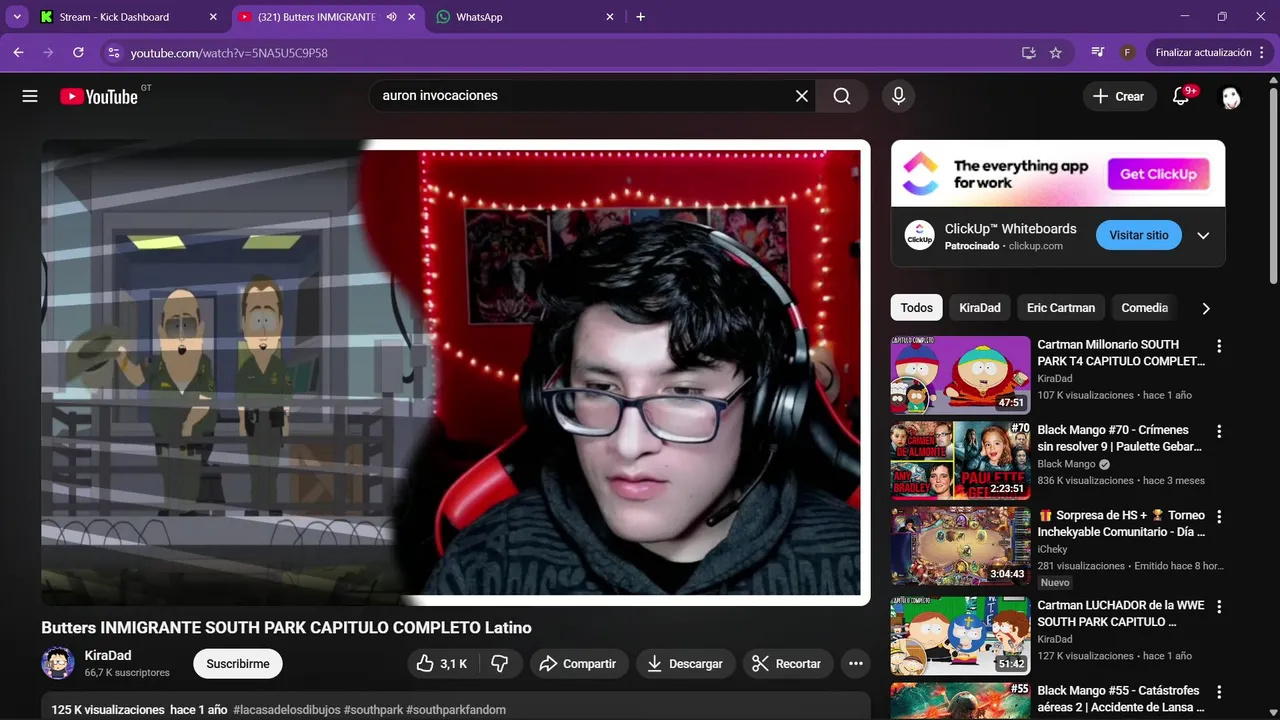Image resolution: width=1280 pixels, height=720 pixels.
Task: Open options for Black Mango #55 video
Action: (1219, 692)
